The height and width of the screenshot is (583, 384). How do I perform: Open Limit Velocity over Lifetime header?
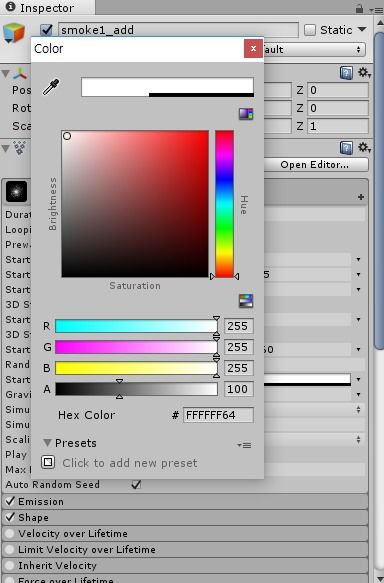click(185, 550)
